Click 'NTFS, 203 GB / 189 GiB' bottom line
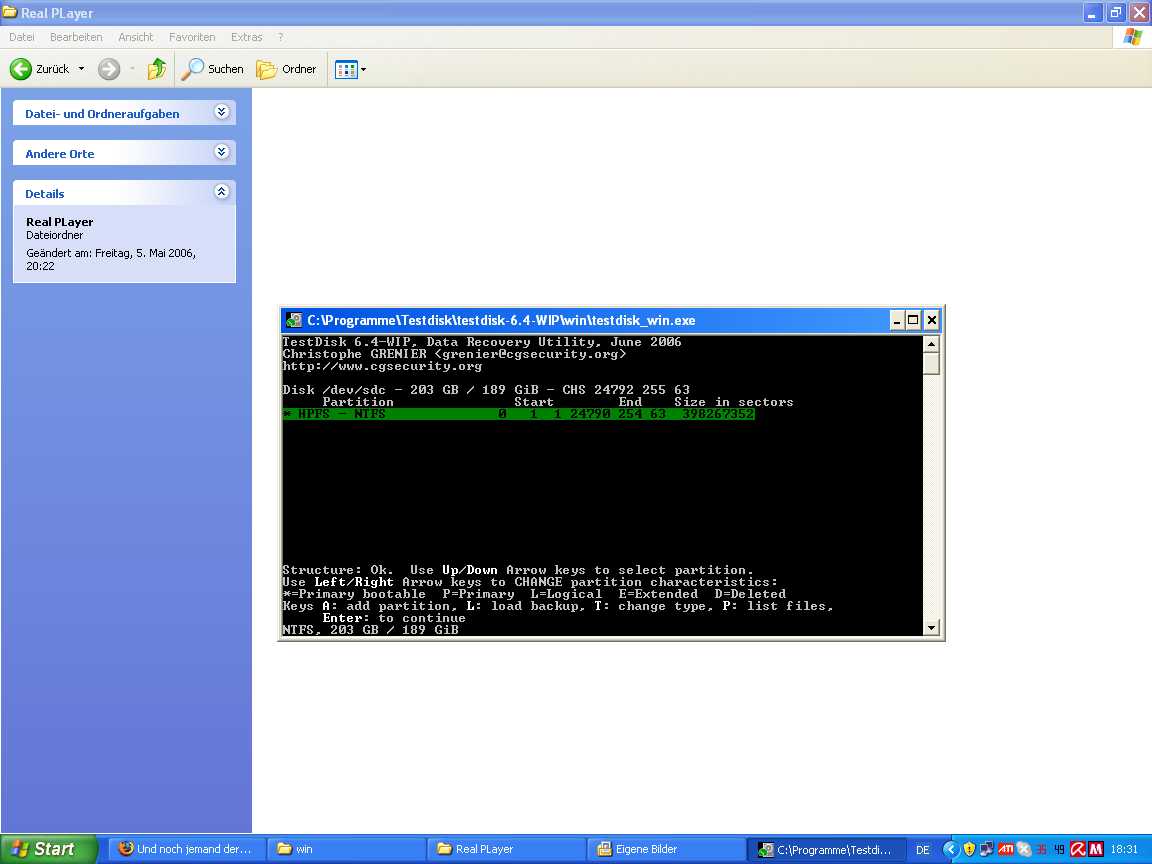This screenshot has width=1152, height=864. pyautogui.click(x=370, y=630)
